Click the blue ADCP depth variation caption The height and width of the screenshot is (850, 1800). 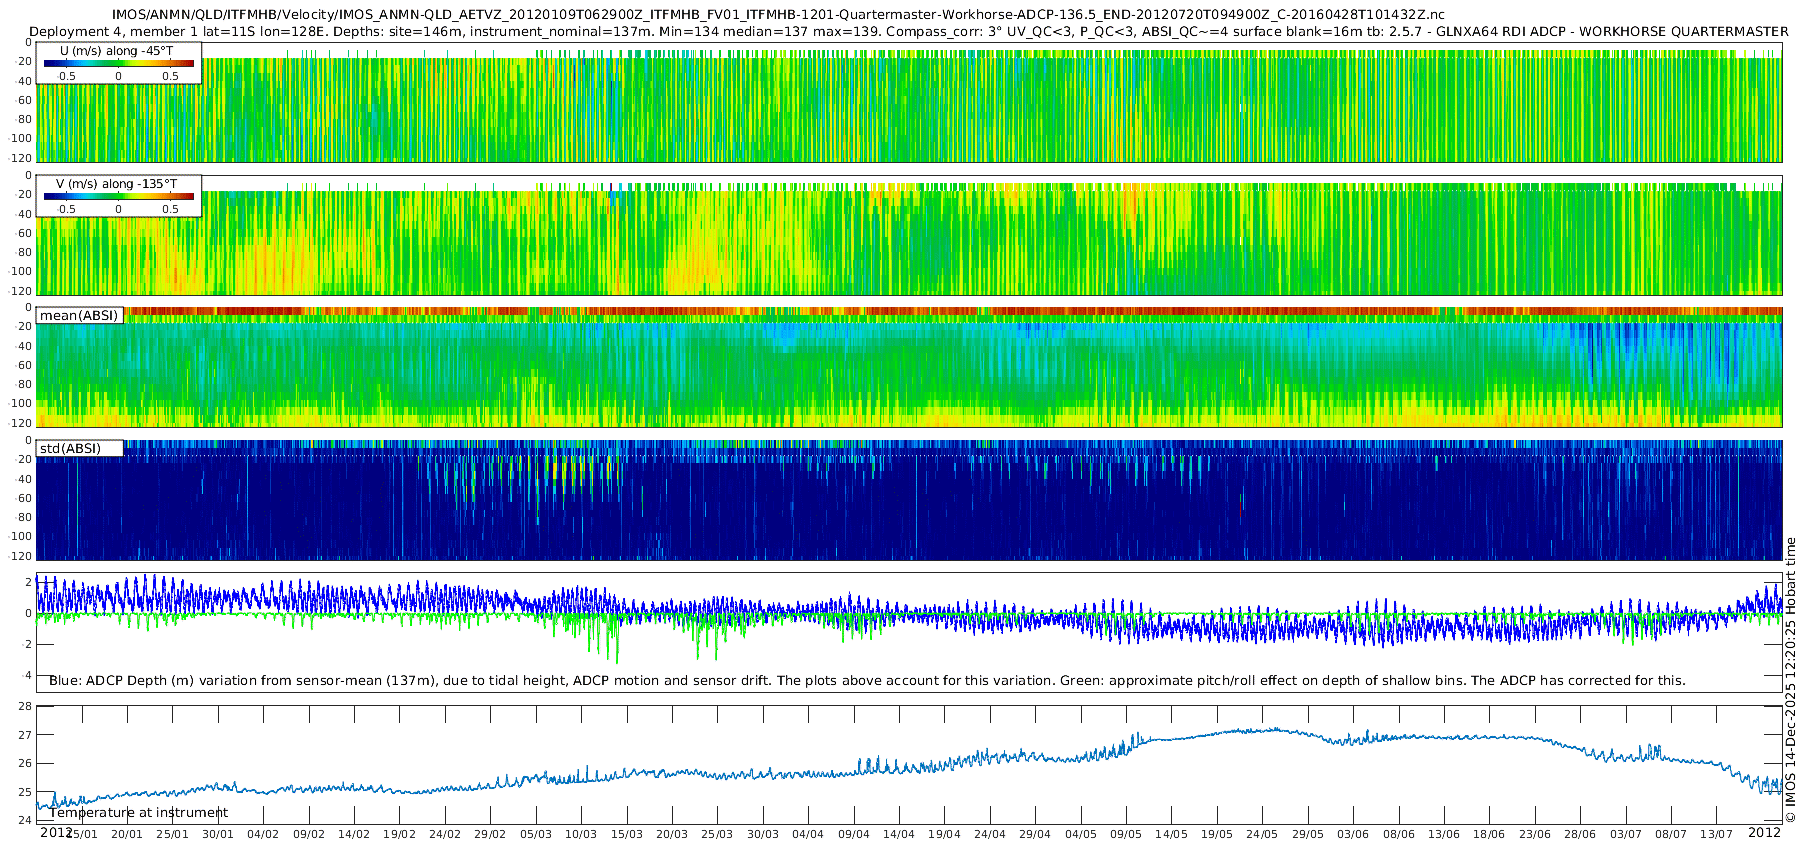(x=867, y=681)
